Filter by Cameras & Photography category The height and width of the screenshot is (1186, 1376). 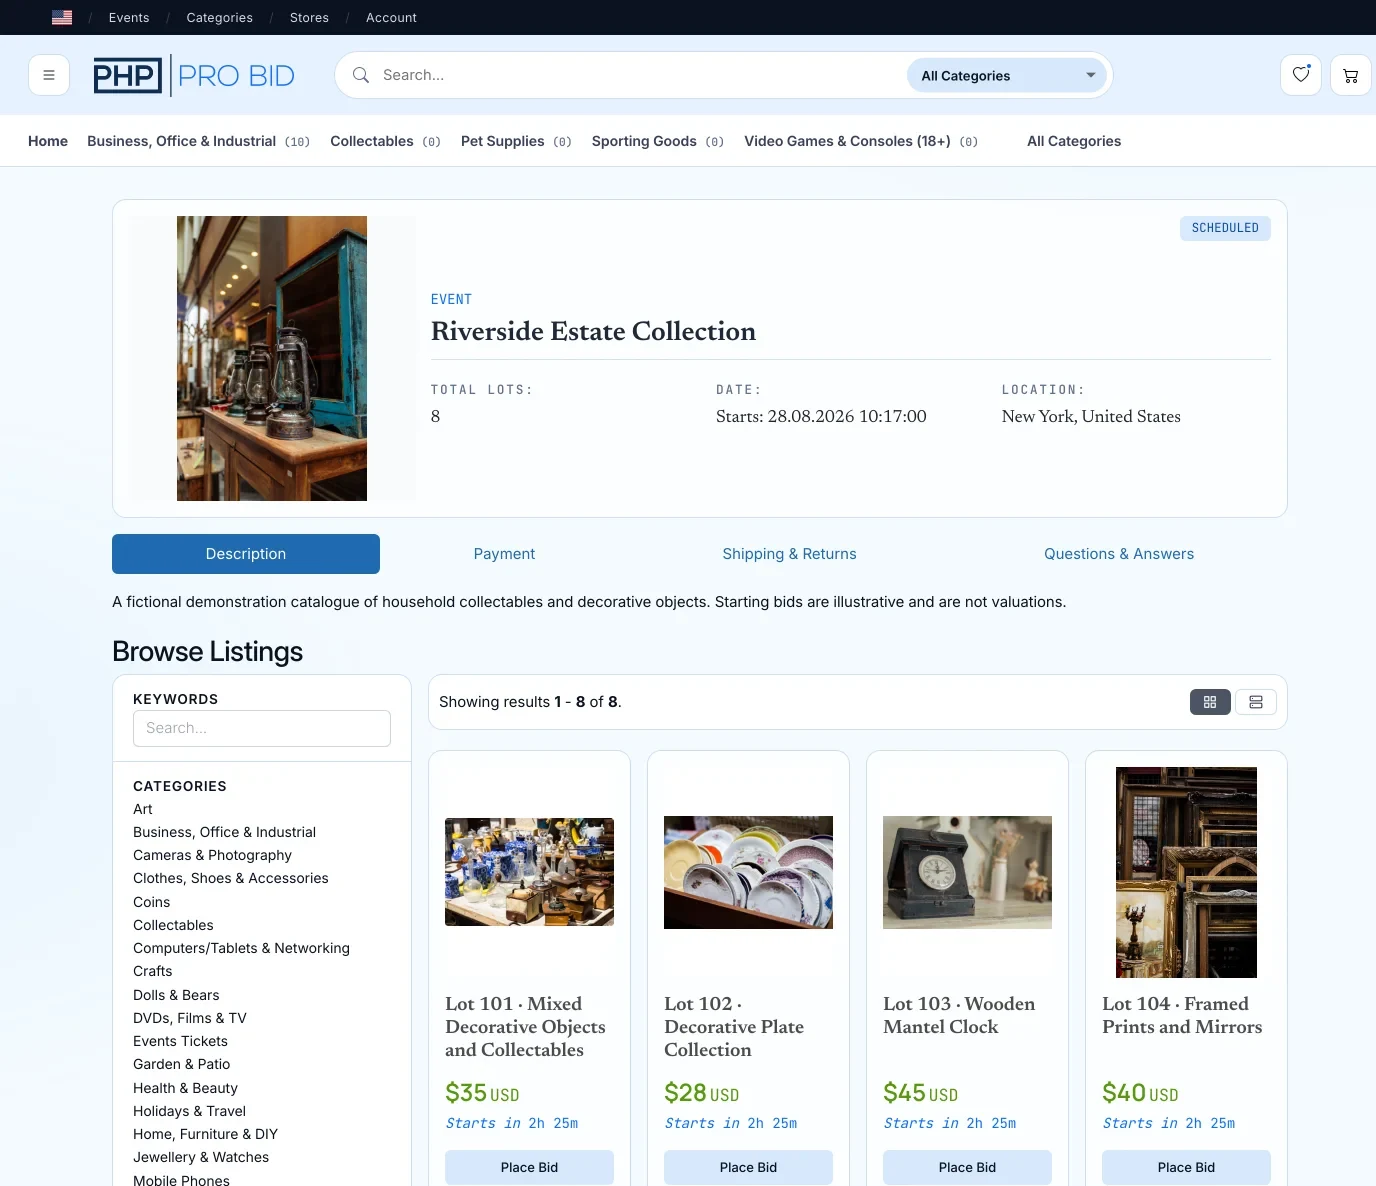click(x=212, y=855)
